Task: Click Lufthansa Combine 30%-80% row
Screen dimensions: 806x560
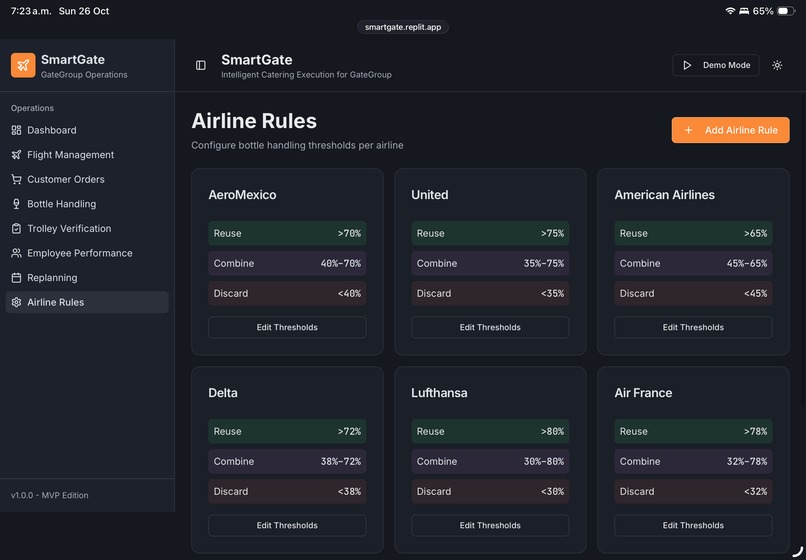Action: click(x=490, y=461)
